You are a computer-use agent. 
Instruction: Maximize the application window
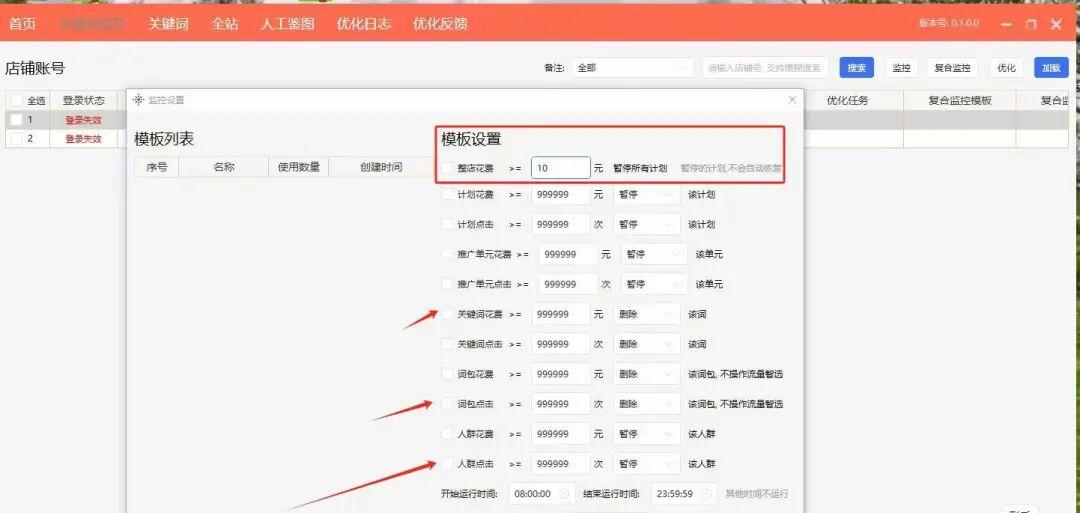1031,24
